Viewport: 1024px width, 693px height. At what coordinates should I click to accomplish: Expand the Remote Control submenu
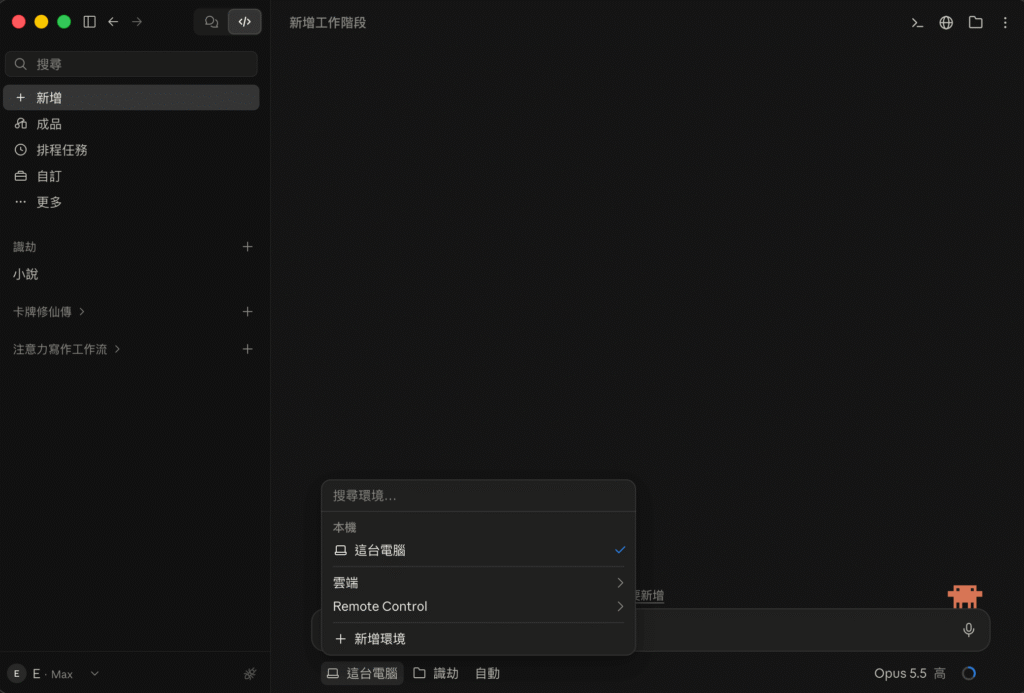coord(478,606)
